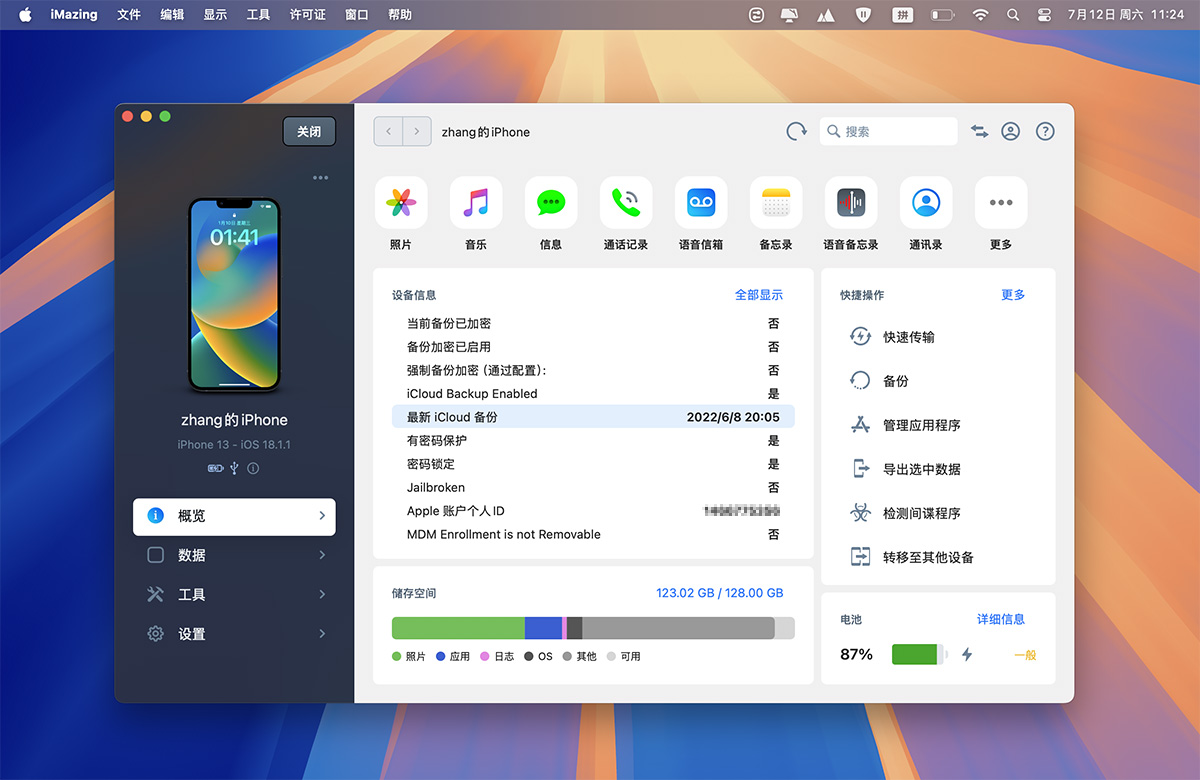
Task: Click the blue 应用 segment of storage bar
Action: (x=543, y=628)
